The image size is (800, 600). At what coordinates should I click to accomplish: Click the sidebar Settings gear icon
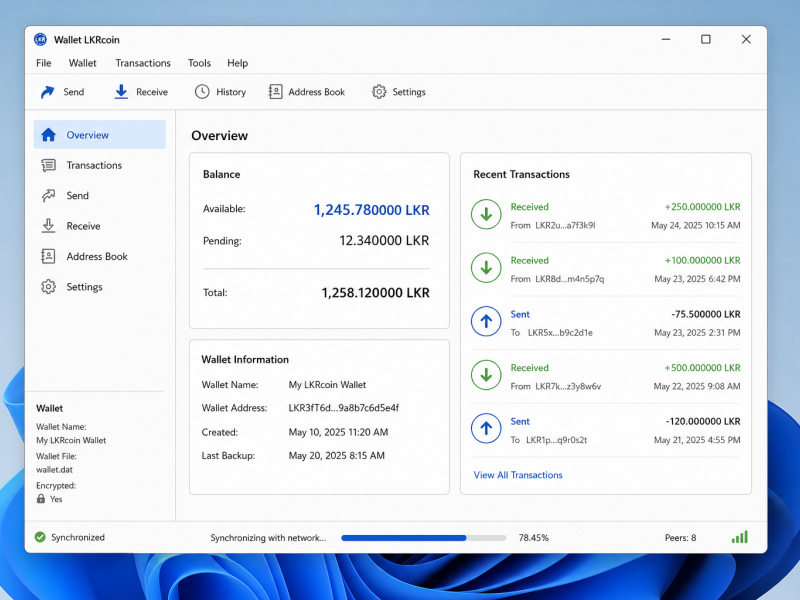pyautogui.click(x=48, y=287)
